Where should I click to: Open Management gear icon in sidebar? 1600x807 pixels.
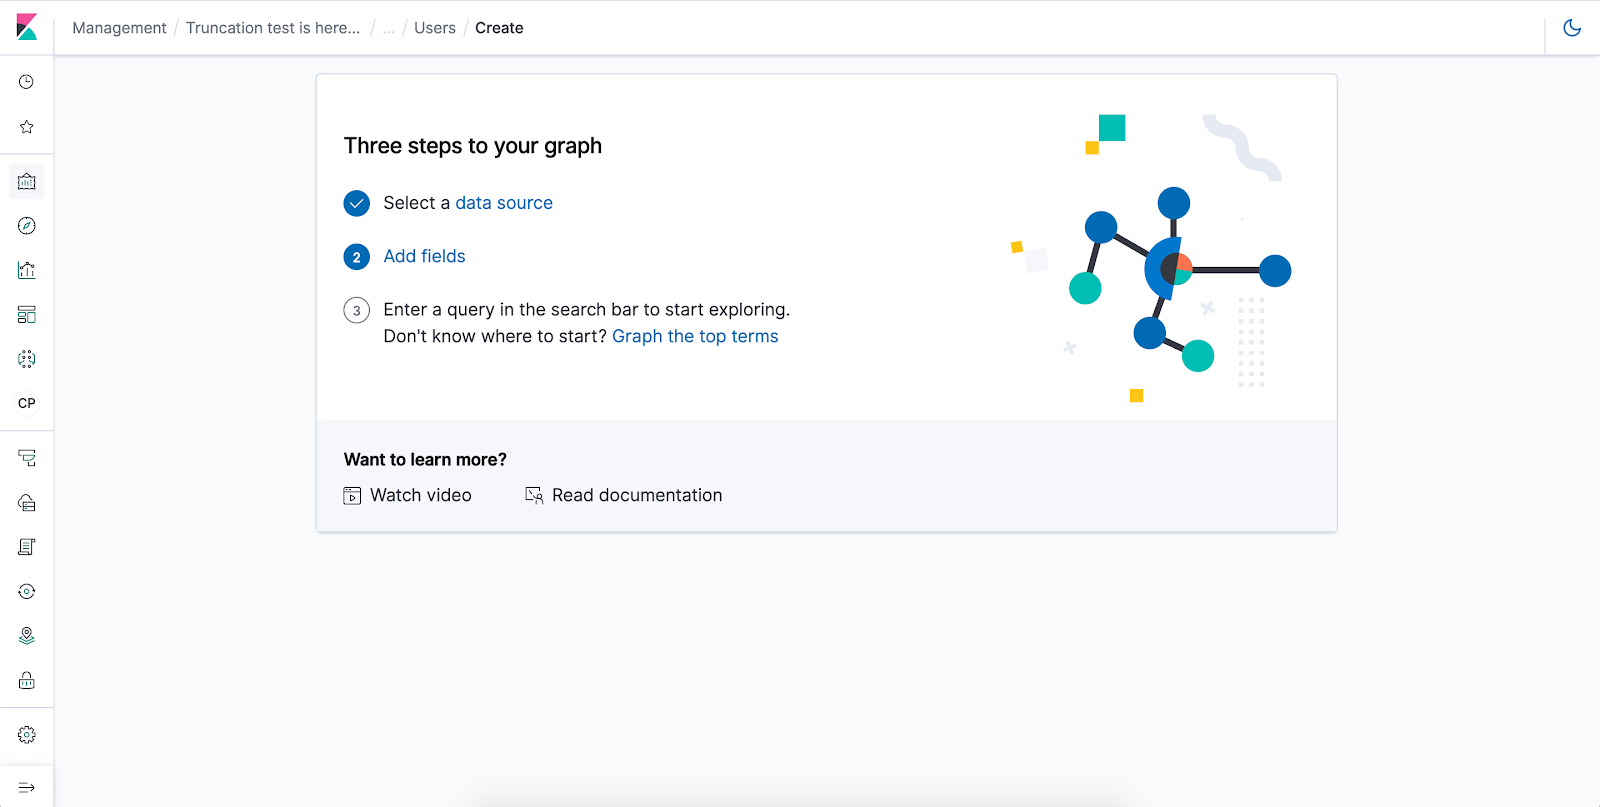(27, 735)
